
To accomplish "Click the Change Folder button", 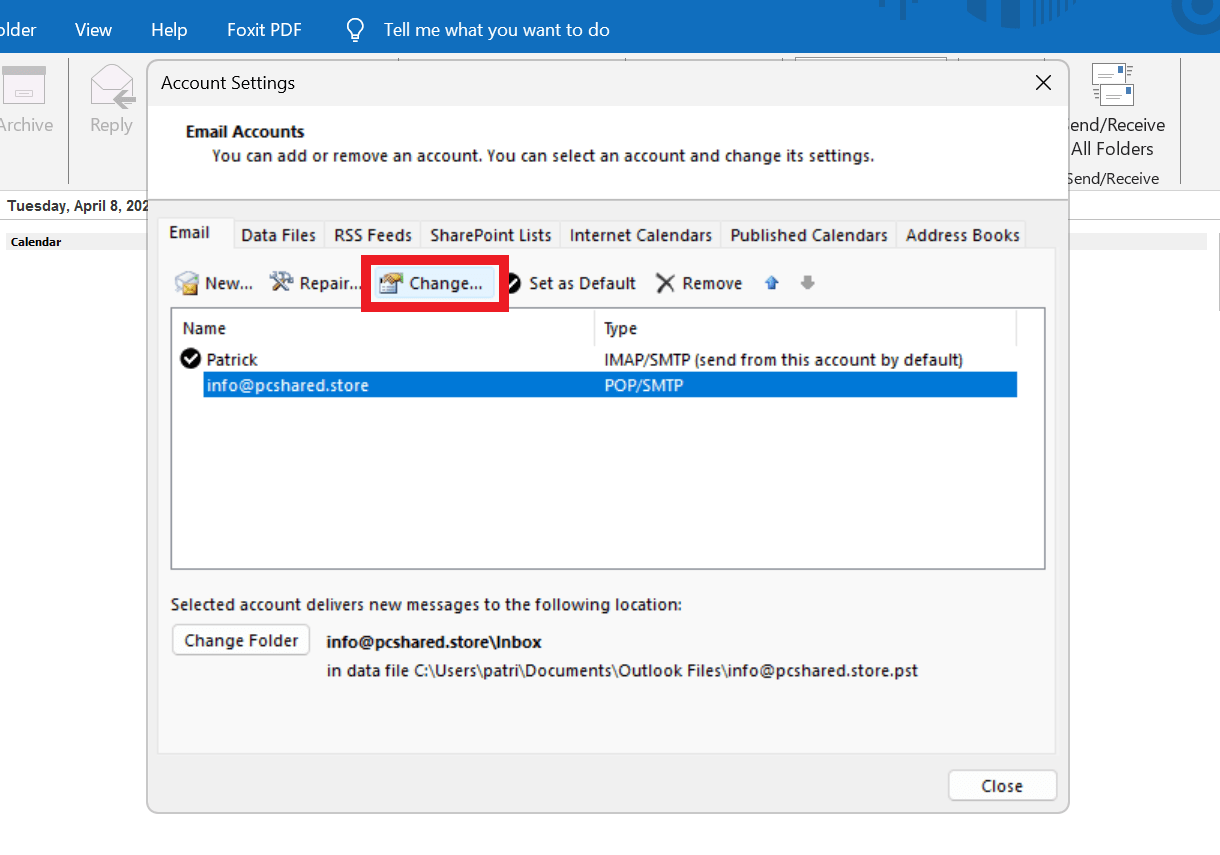I will pyautogui.click(x=241, y=641).
